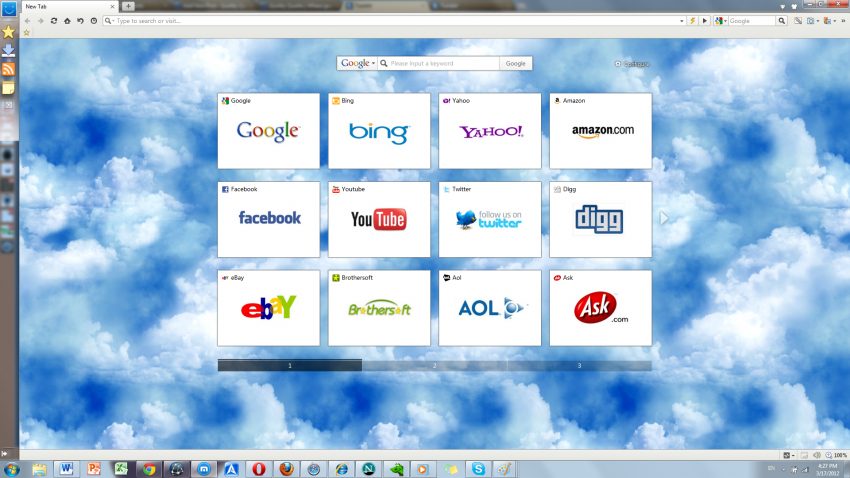Image resolution: width=850 pixels, height=478 pixels.
Task: Switch to quick access page 3
Action: 579,366
